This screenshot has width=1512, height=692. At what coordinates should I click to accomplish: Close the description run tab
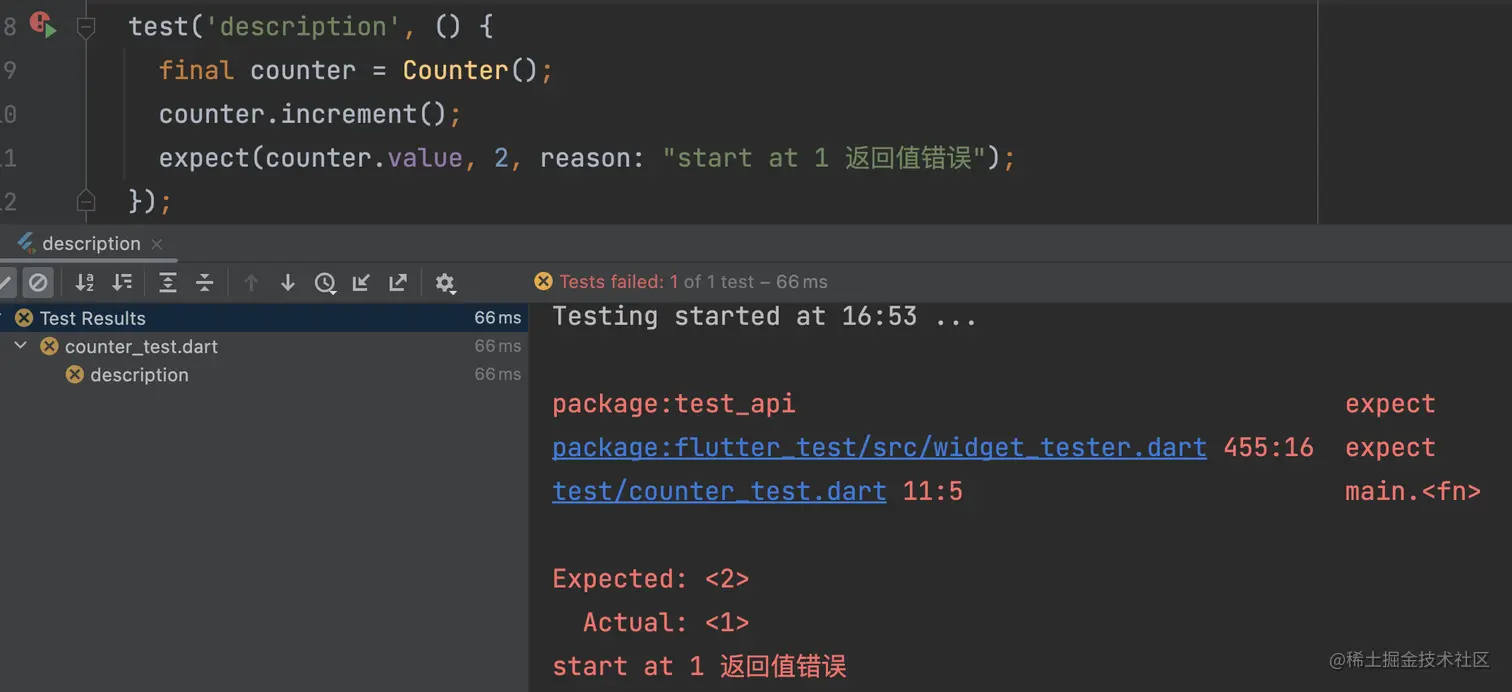point(157,243)
